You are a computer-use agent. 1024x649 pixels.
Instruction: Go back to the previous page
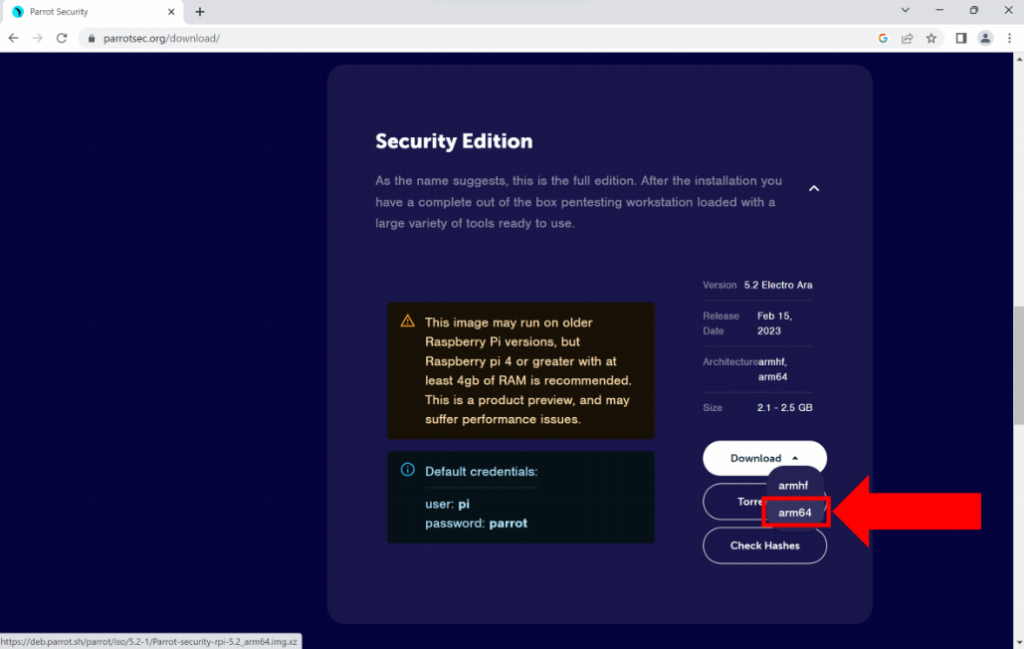coord(13,38)
